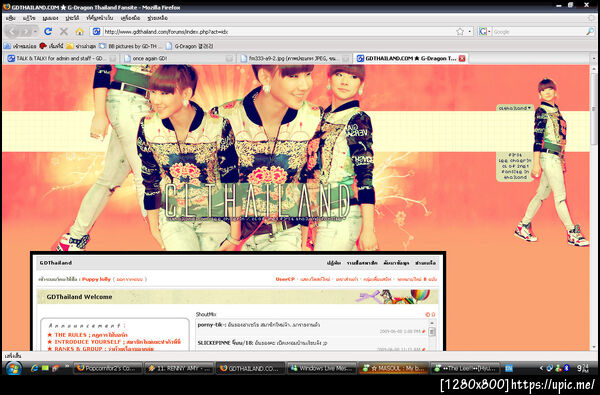Click the logout link in parentheses after Puppy lolly
The height and width of the screenshot is (395, 600).
point(130,279)
